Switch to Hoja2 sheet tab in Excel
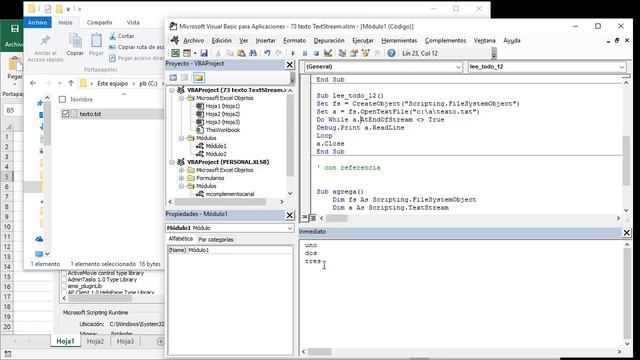 (95, 341)
